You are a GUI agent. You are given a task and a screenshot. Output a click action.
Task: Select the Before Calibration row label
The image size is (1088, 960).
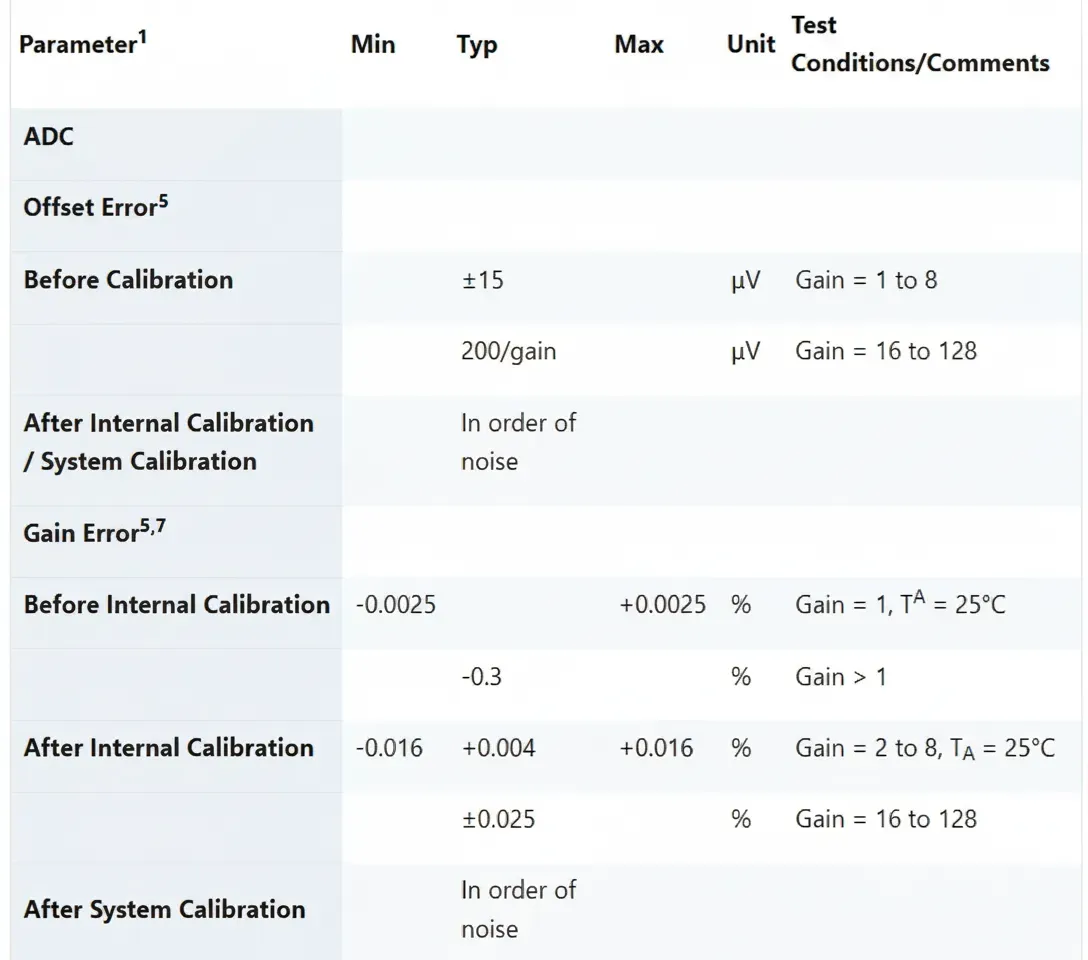pyautogui.click(x=126, y=280)
